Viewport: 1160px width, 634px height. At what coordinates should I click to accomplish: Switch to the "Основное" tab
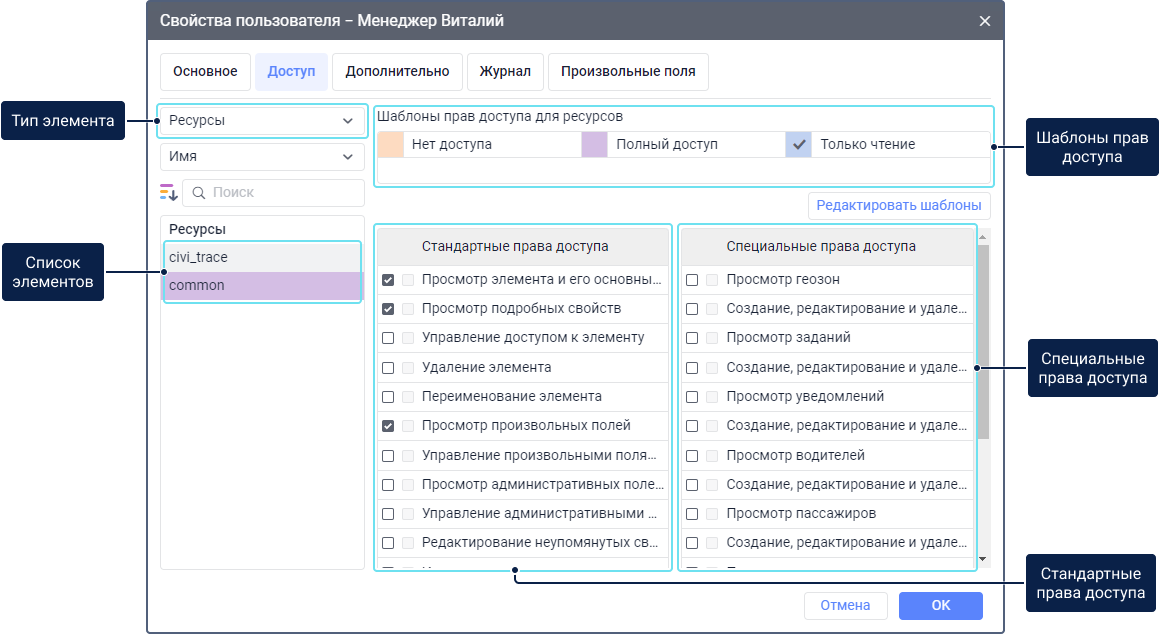[205, 72]
